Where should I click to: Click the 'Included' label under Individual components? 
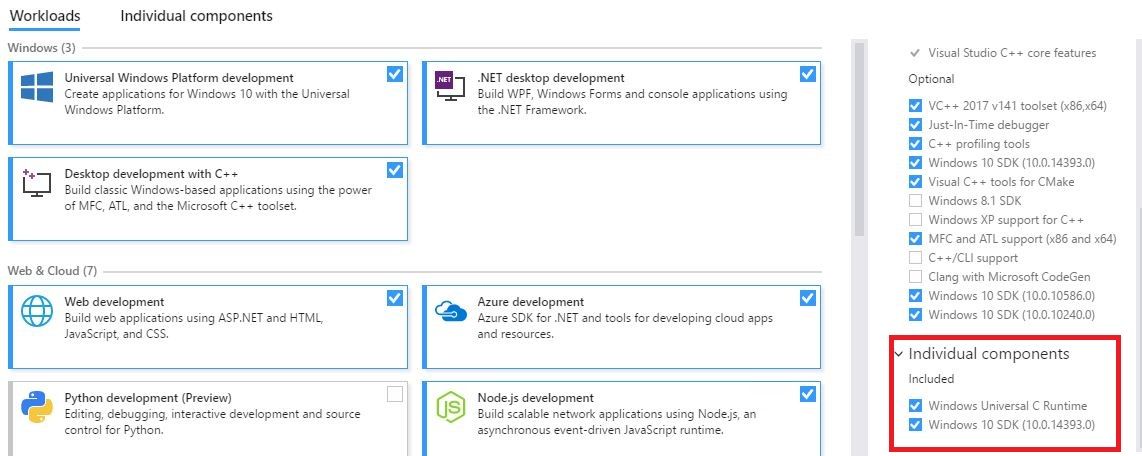(x=932, y=379)
